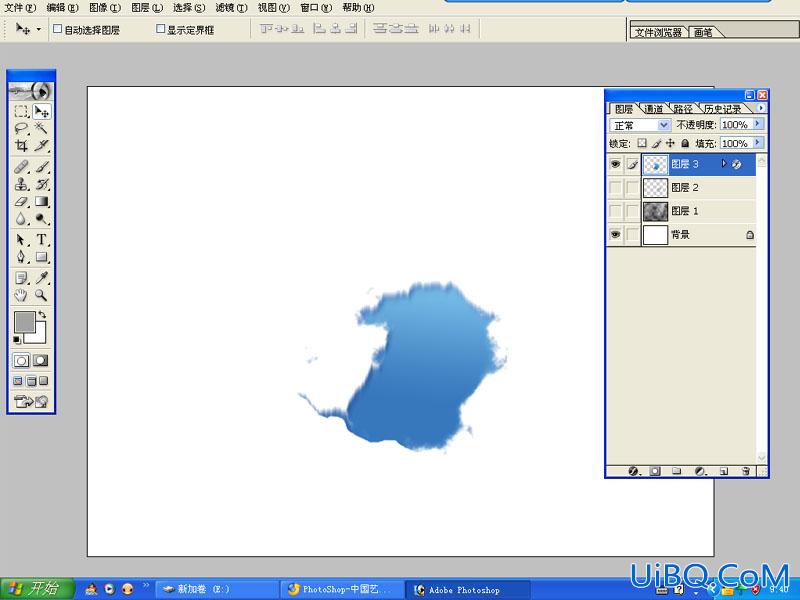Click the 开始 Start button

37,589
